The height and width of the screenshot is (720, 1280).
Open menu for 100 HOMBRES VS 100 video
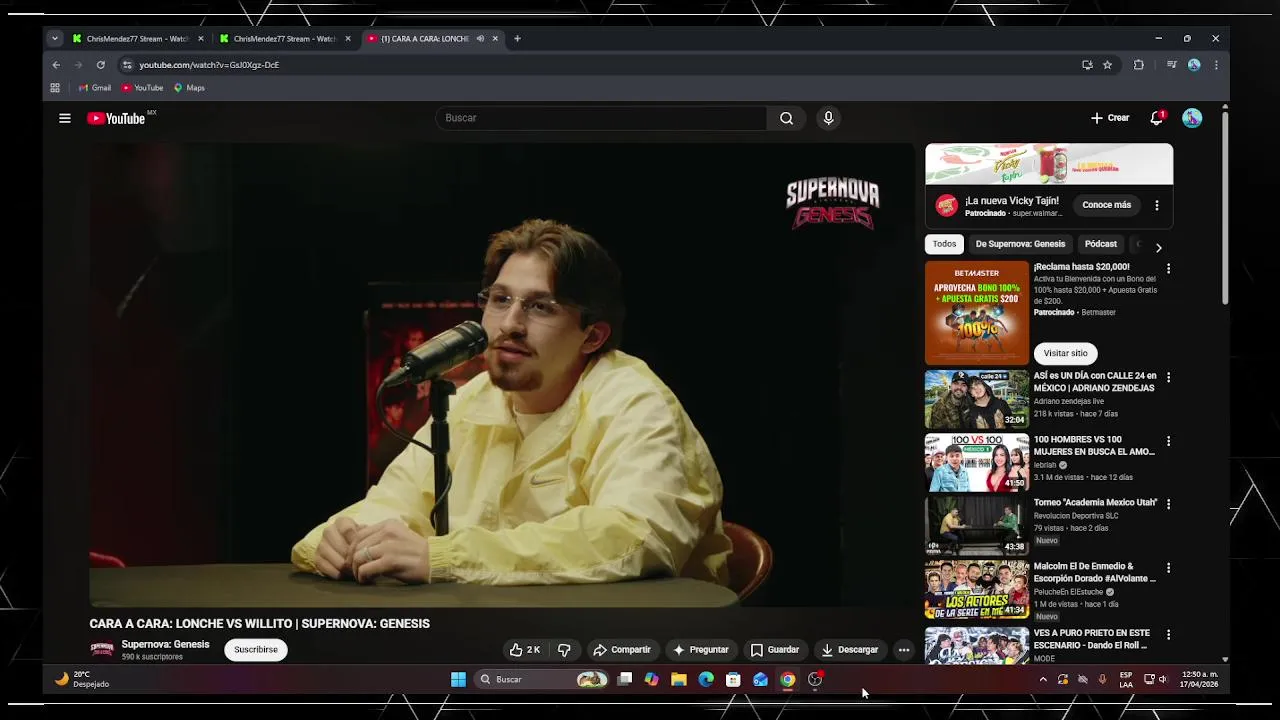pos(1168,441)
